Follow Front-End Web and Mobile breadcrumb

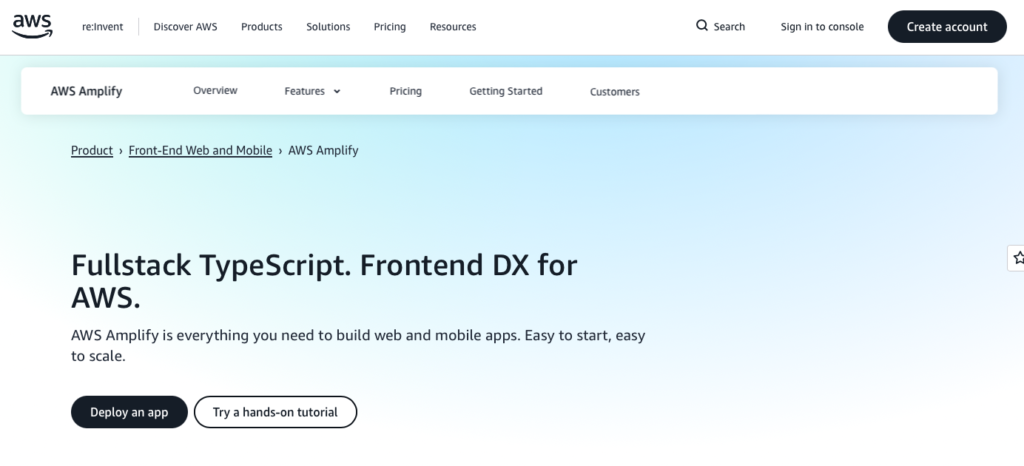(x=200, y=150)
